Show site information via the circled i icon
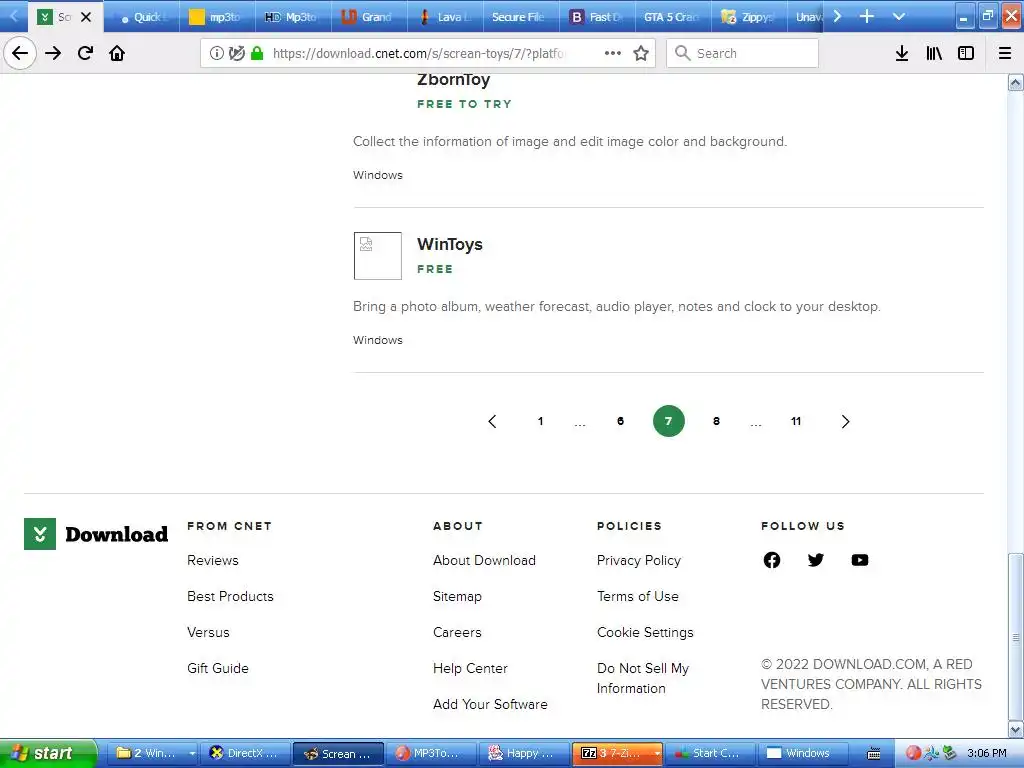 (x=217, y=54)
